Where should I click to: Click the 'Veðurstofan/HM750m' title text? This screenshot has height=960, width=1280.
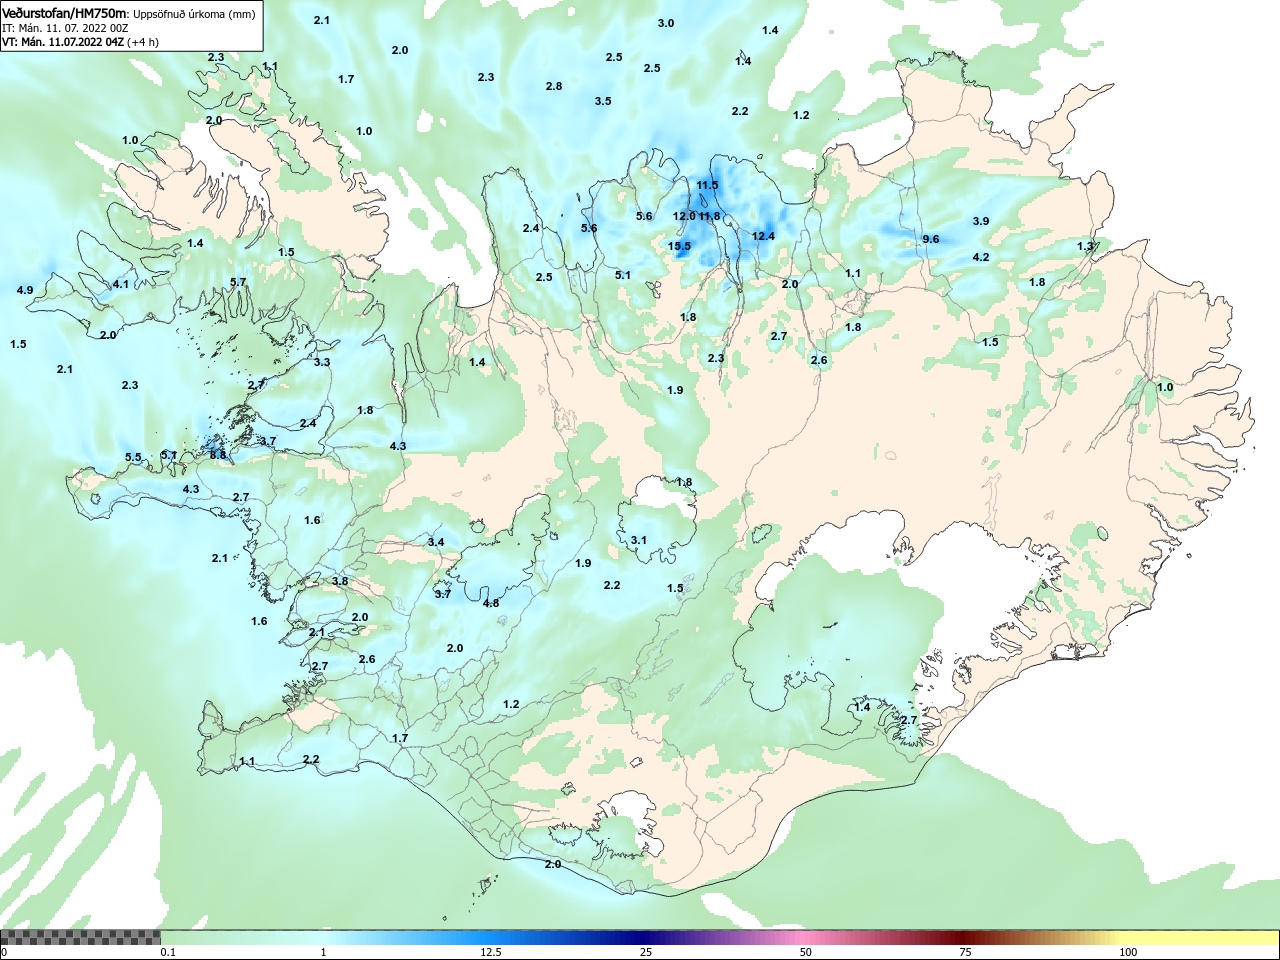[x=64, y=13]
